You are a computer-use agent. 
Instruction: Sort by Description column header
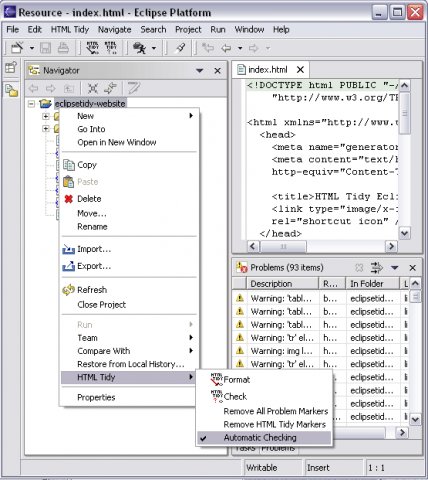pos(283,284)
